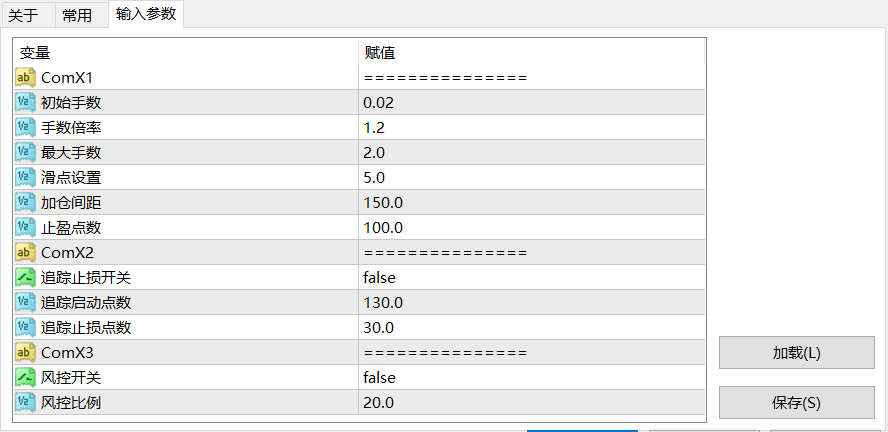
Task: Click the boolean icon beside 风控开关
Action: pyautogui.click(x=26, y=378)
